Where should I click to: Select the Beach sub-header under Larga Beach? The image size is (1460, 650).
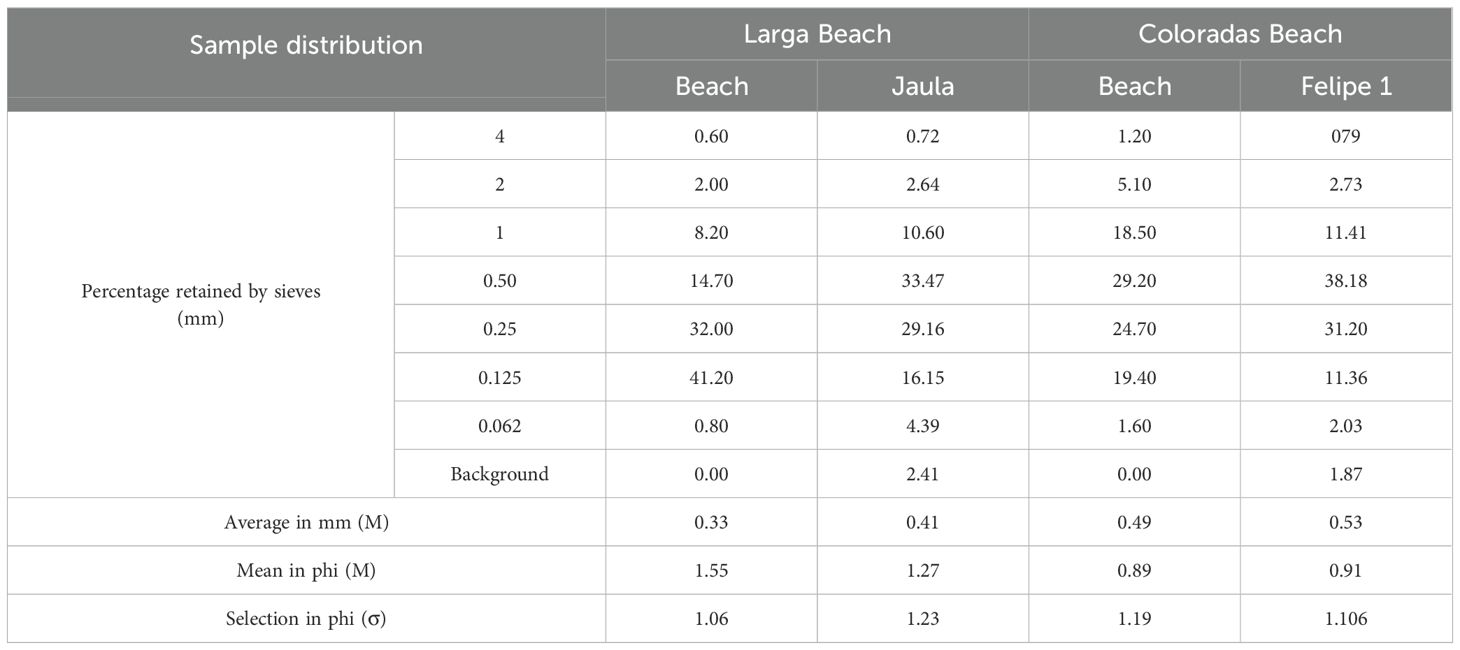pos(711,87)
